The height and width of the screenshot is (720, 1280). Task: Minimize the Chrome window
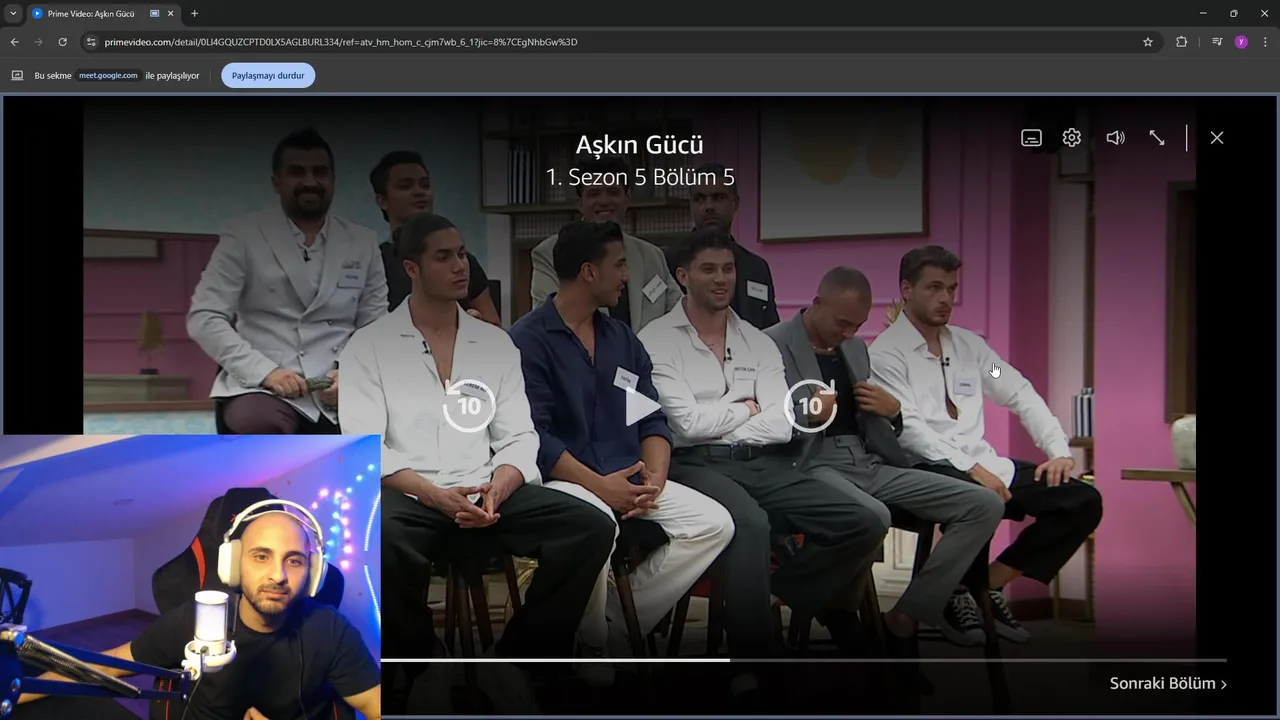pyautogui.click(x=1202, y=13)
